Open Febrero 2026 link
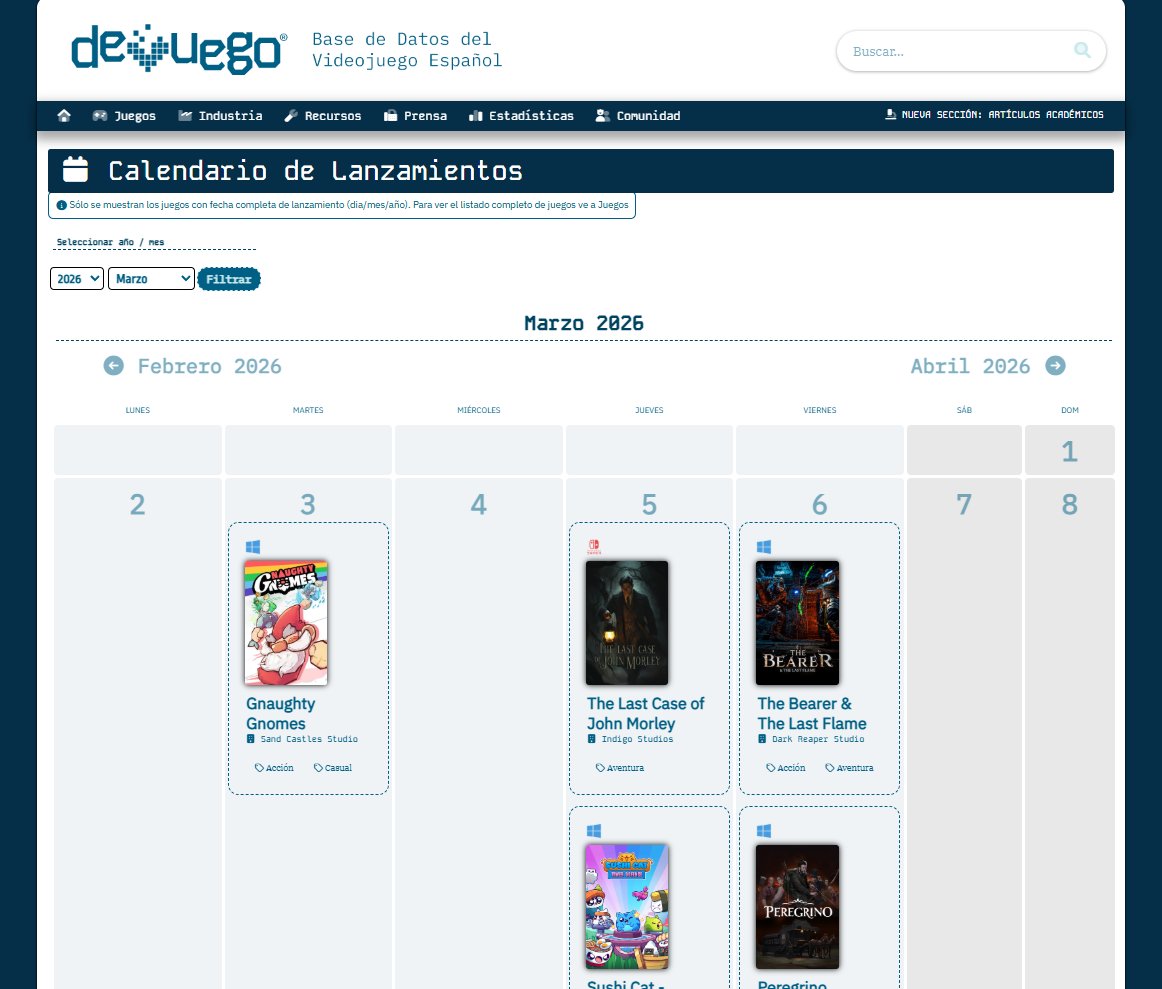 pos(210,366)
